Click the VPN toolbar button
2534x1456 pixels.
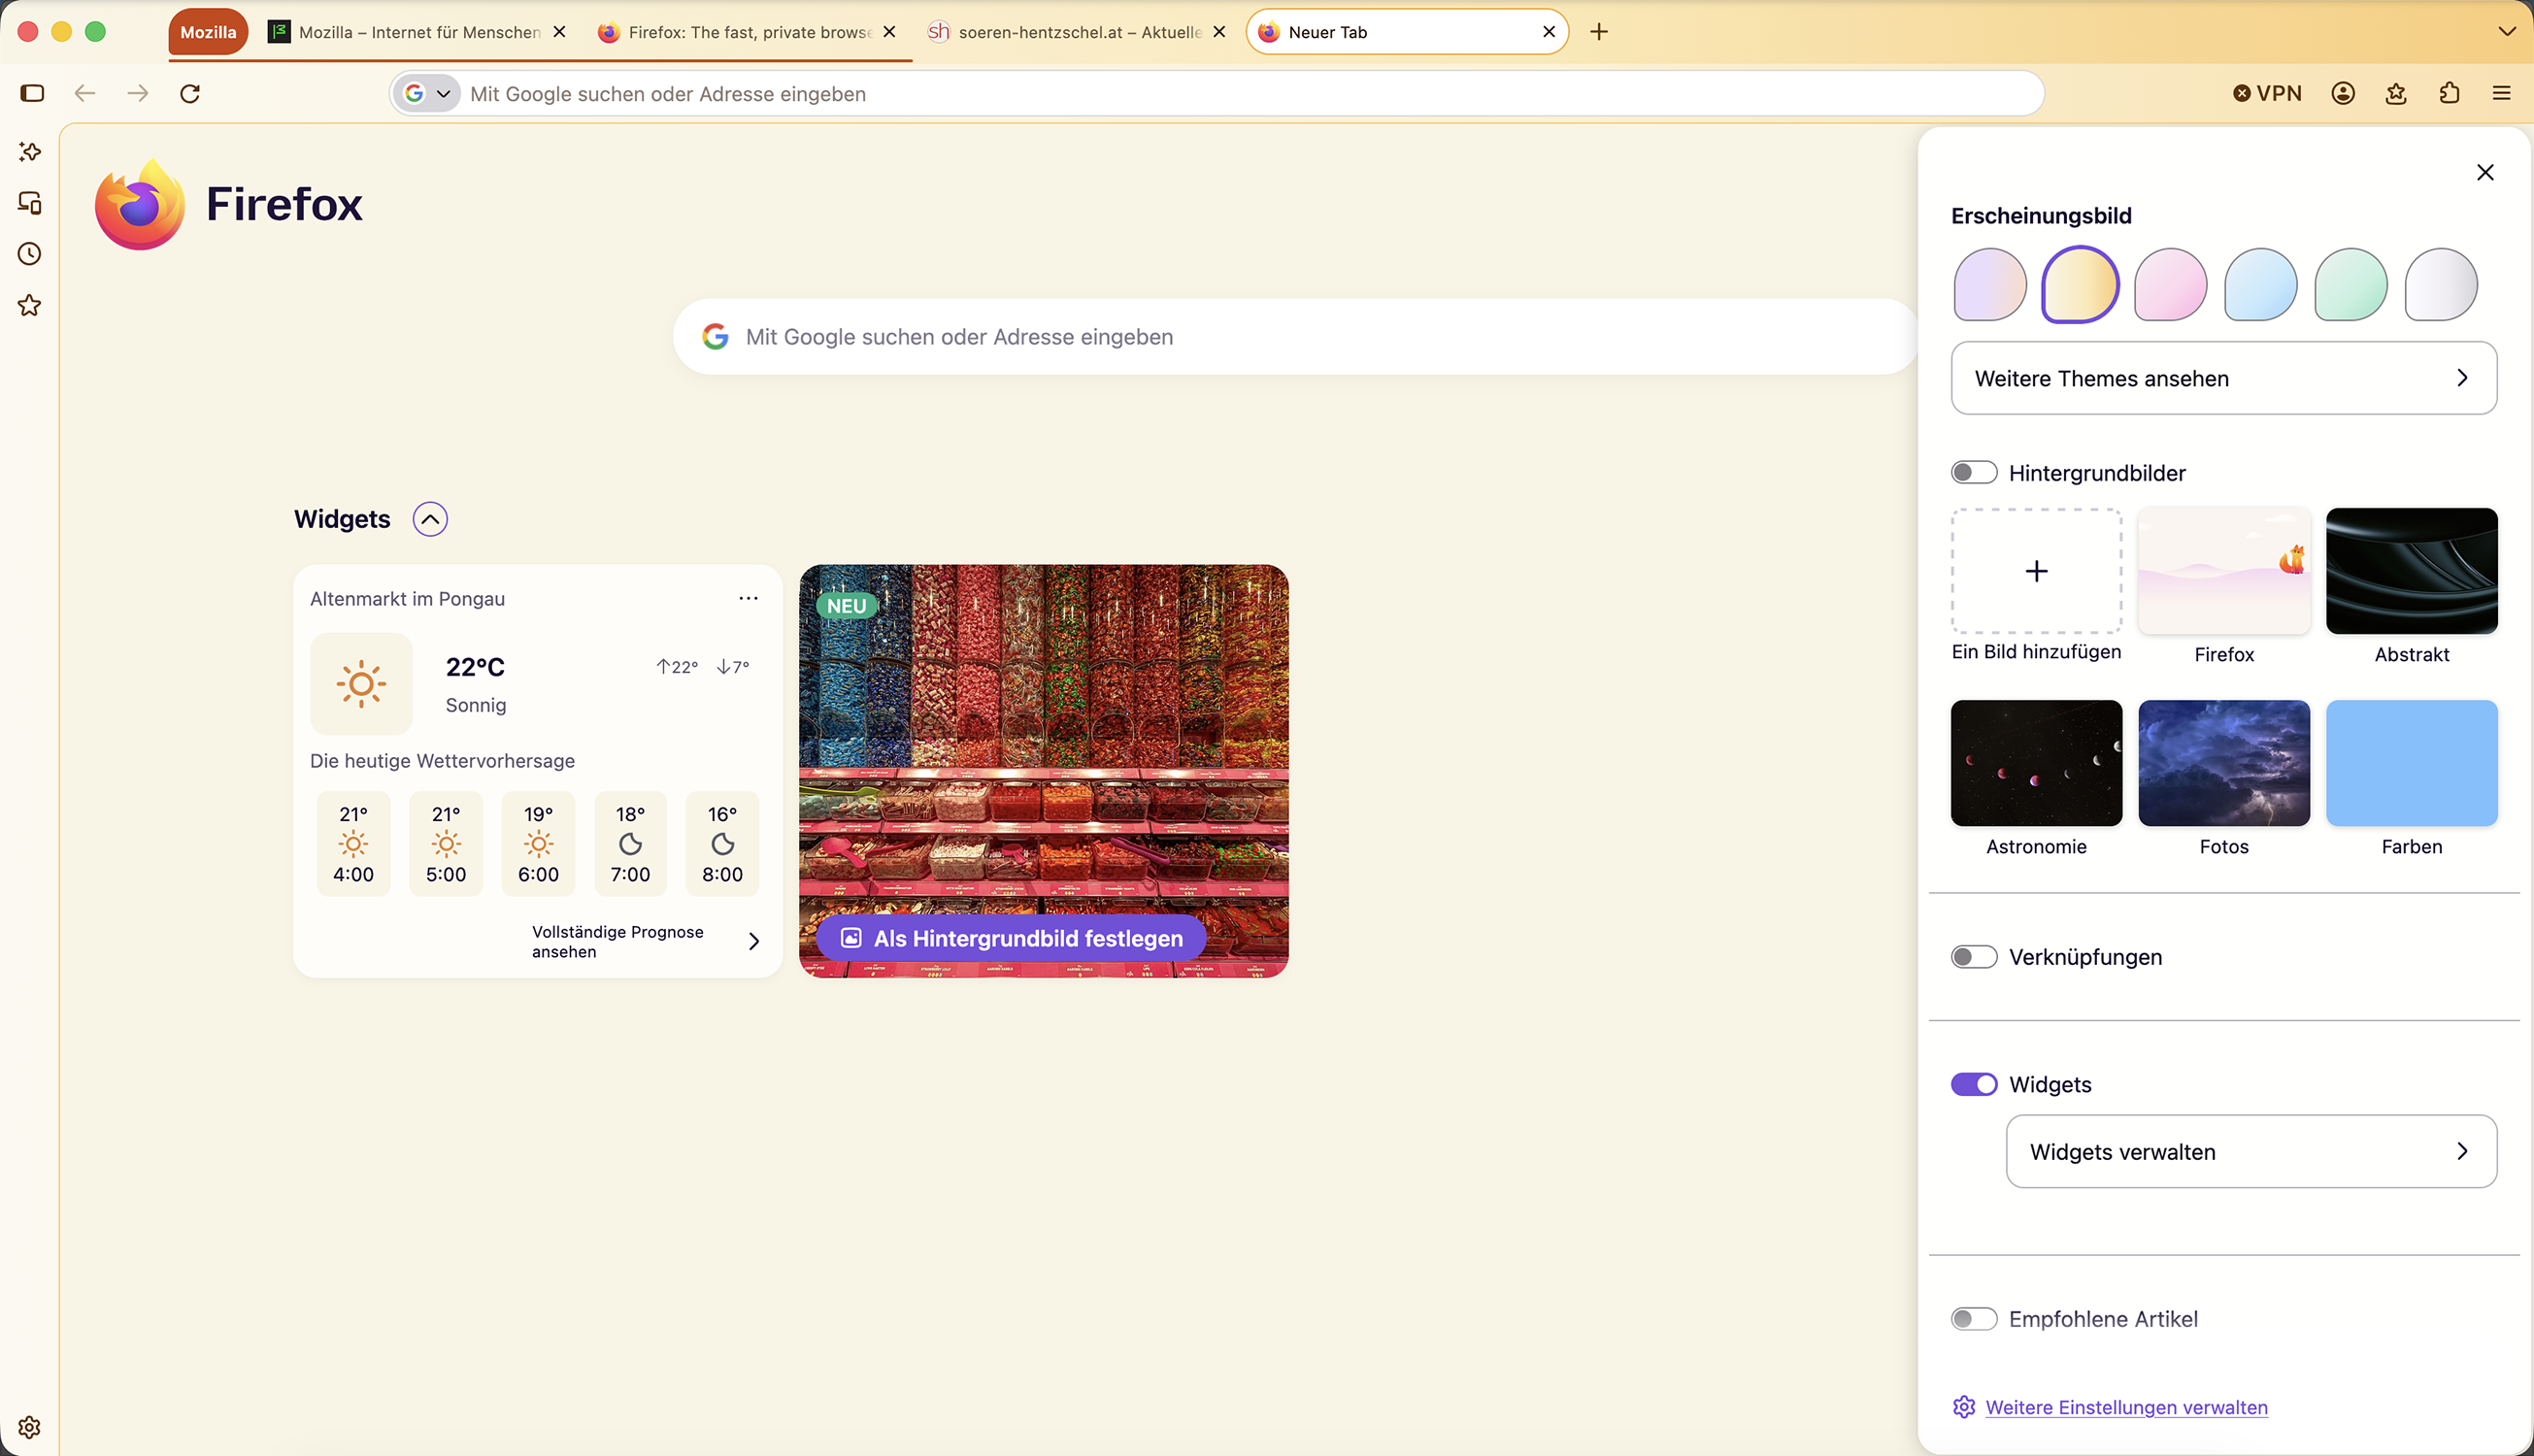pos(2267,93)
